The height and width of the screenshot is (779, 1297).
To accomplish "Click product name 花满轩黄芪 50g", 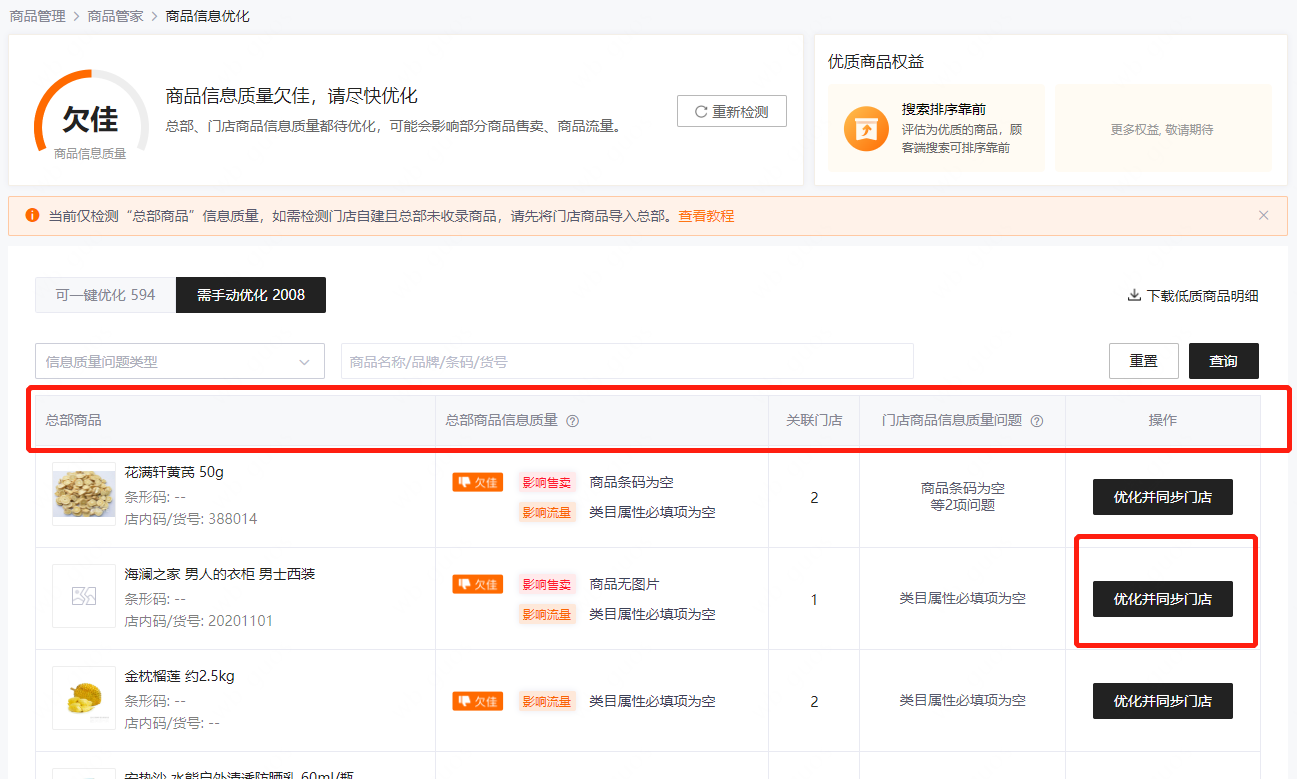I will pos(175,471).
